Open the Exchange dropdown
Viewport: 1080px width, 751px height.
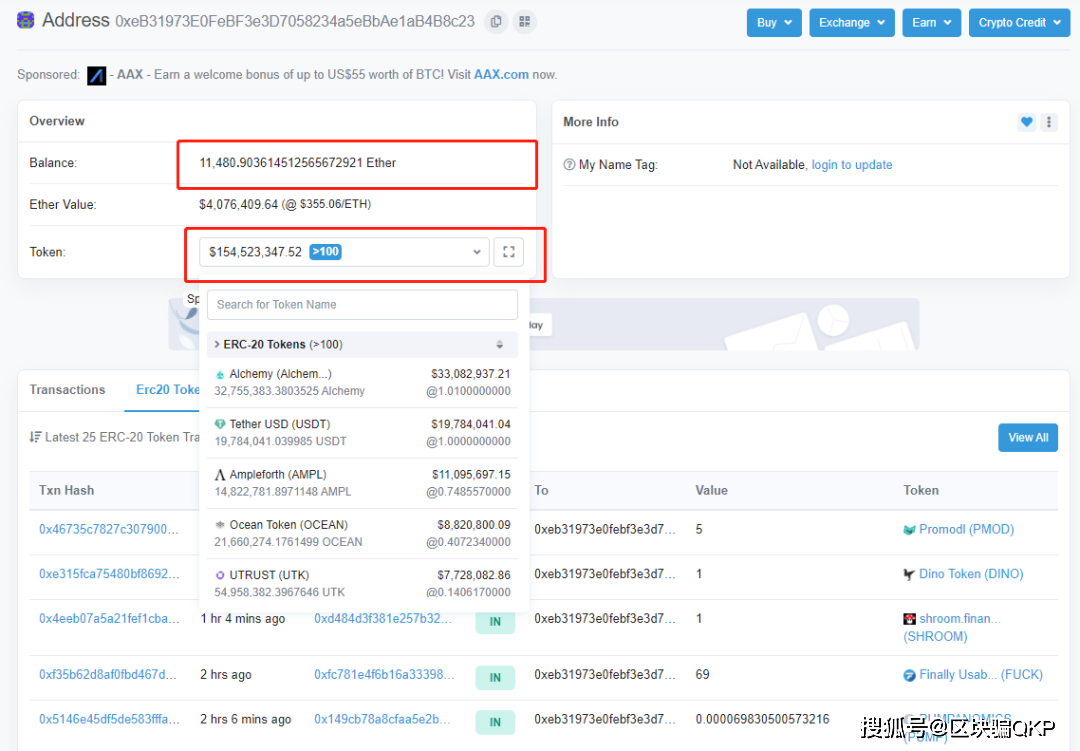(x=852, y=23)
